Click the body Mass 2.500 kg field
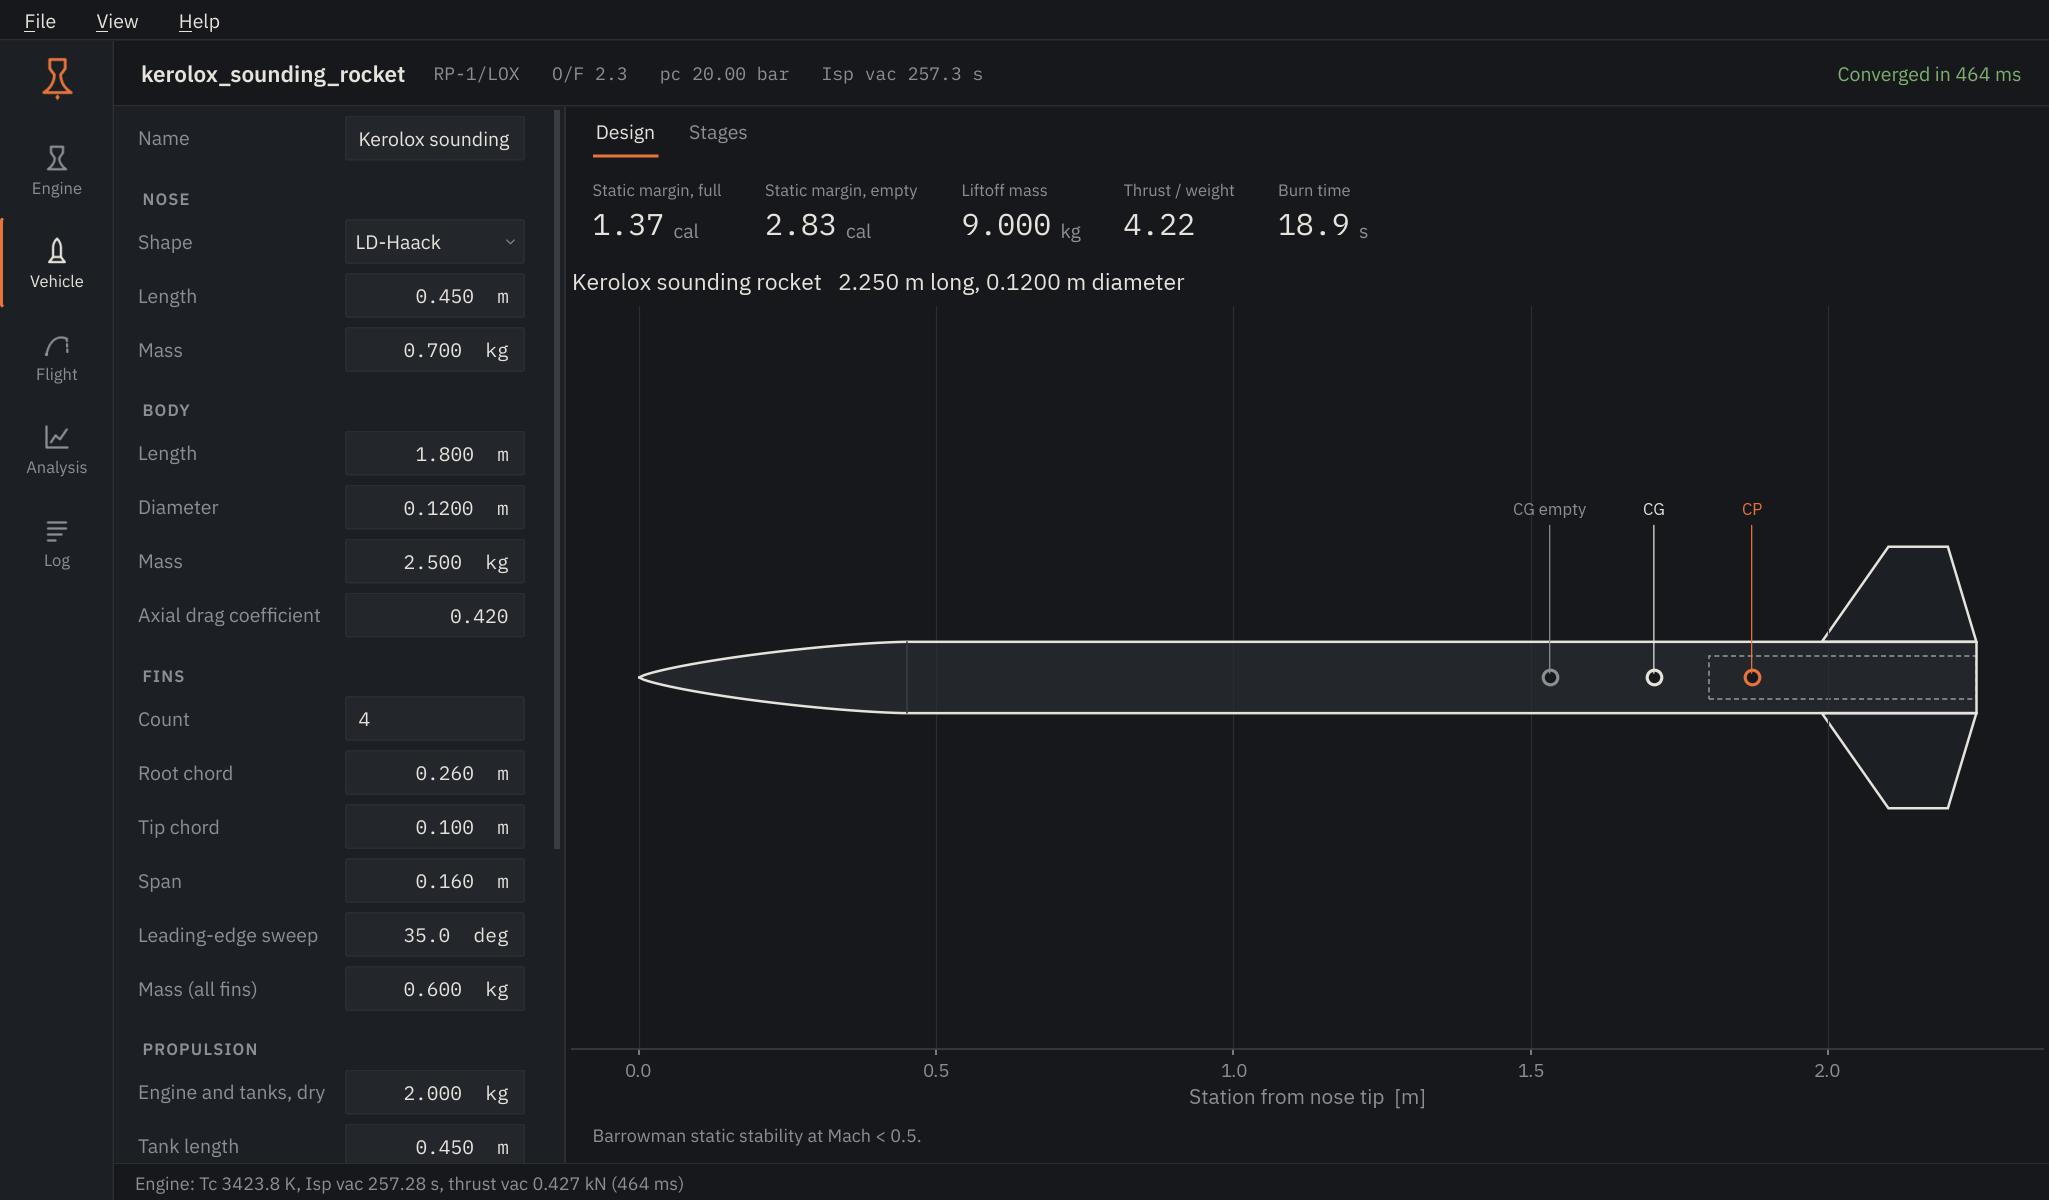2049x1200 pixels. (435, 562)
